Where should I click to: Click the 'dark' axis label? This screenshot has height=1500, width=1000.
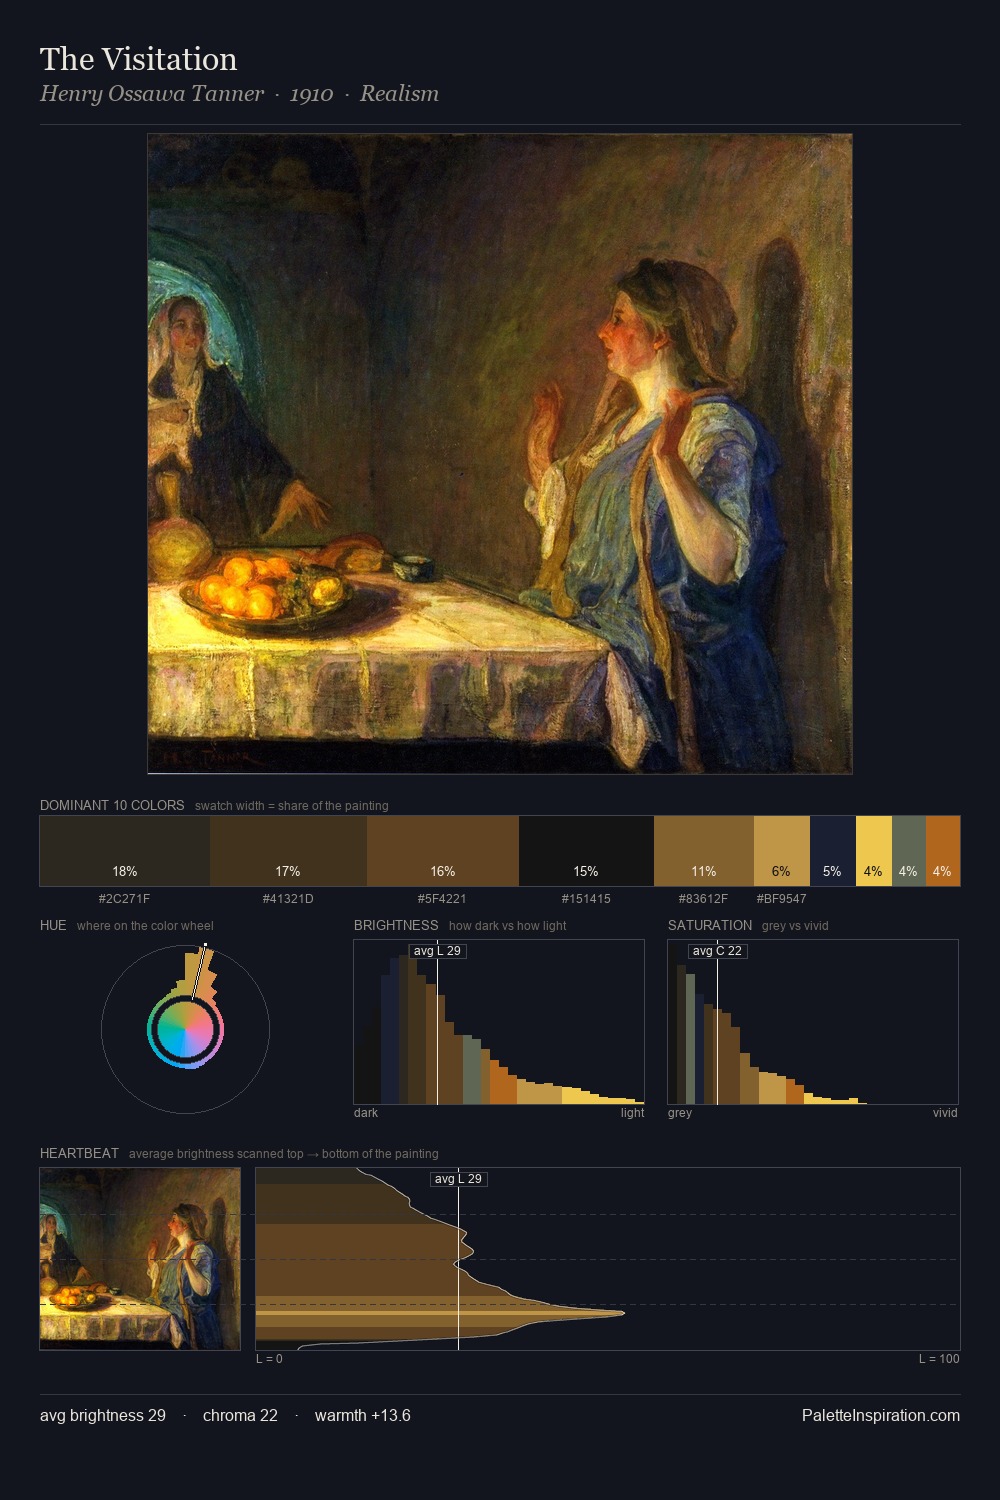click(366, 1113)
